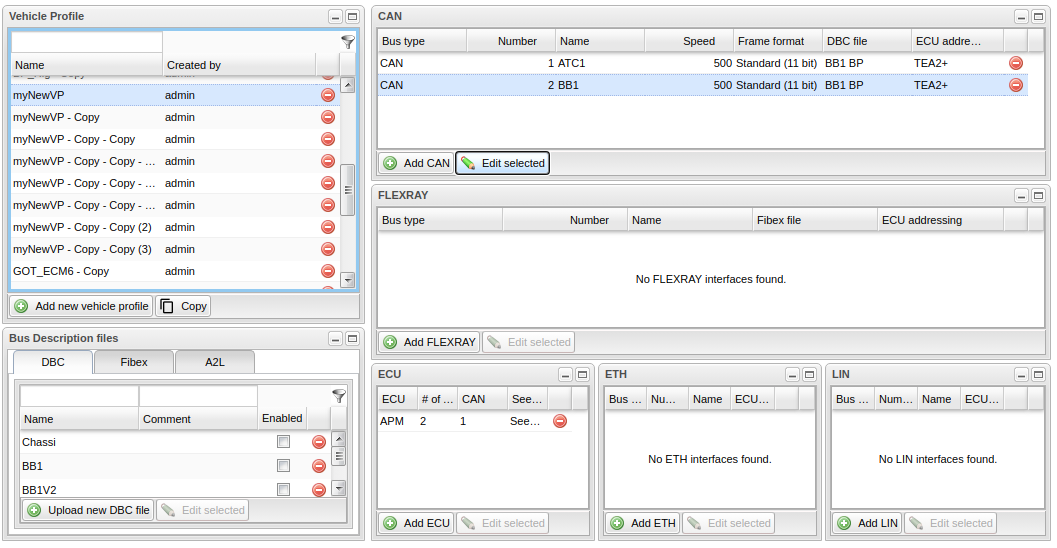The width and height of the screenshot is (1057, 548).
Task: Open filter icon in Vehicle Profile panel
Action: tap(347, 42)
